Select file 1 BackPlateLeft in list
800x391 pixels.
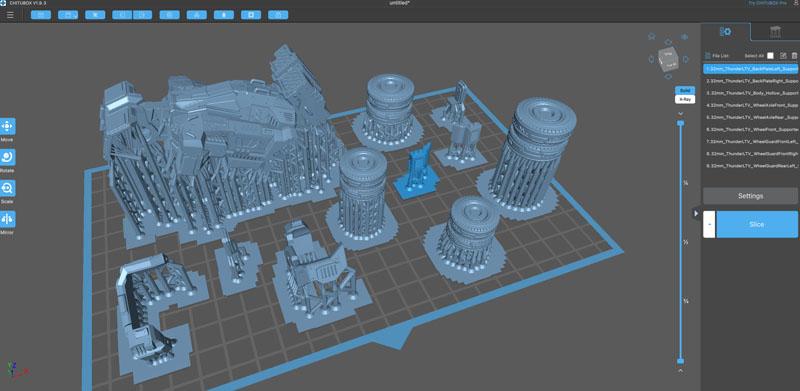tap(750, 68)
